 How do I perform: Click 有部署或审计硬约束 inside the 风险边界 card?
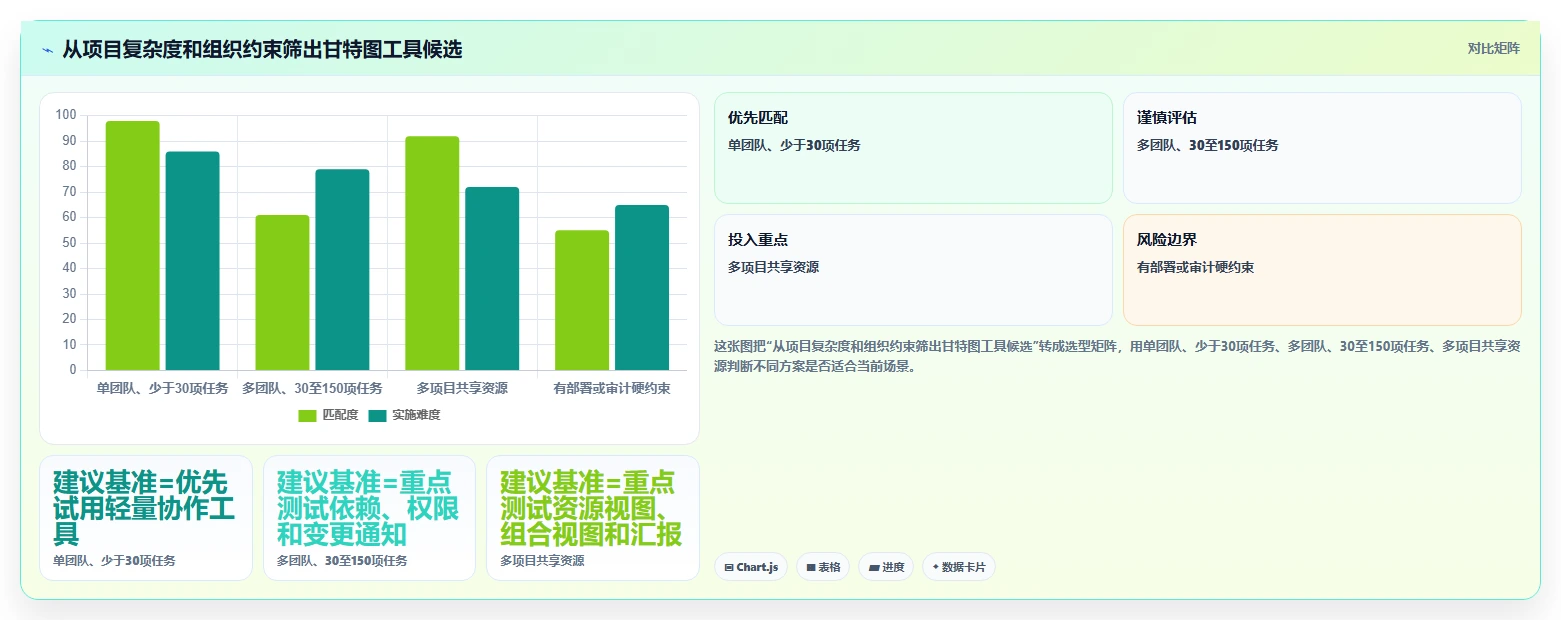[x=1195, y=267]
